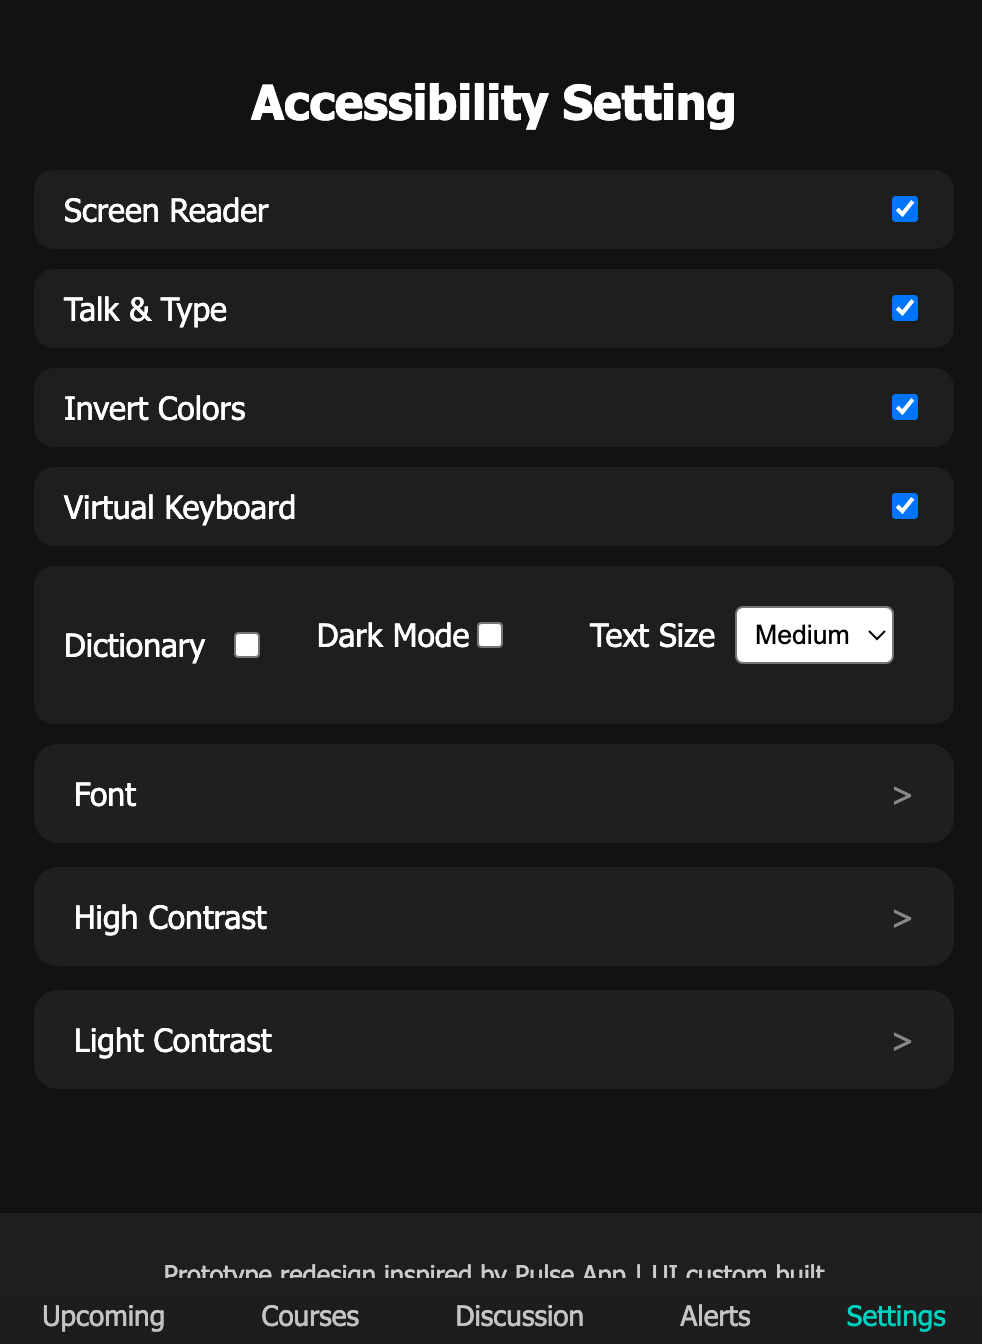Expand the Font settings row
The height and width of the screenshot is (1344, 982).
[901, 794]
